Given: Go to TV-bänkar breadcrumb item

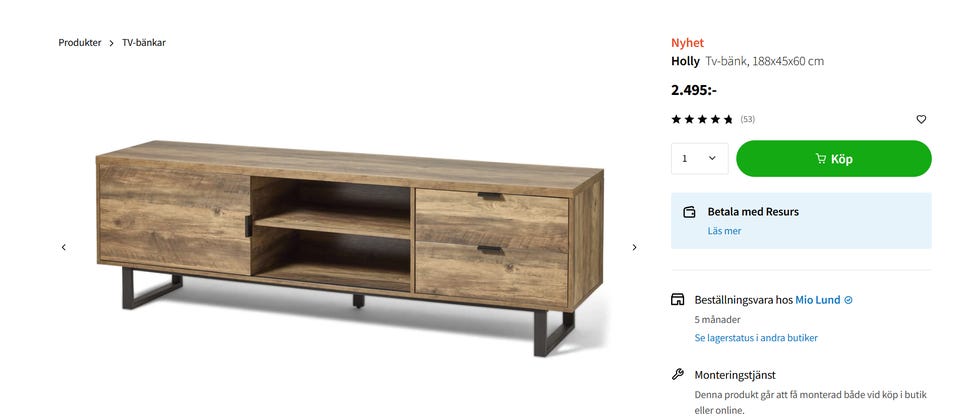Looking at the screenshot, I should pos(144,43).
